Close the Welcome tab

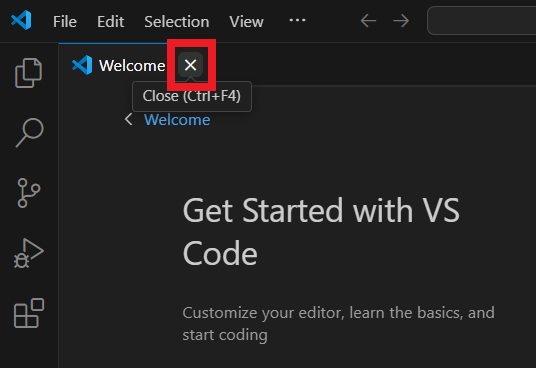190,65
